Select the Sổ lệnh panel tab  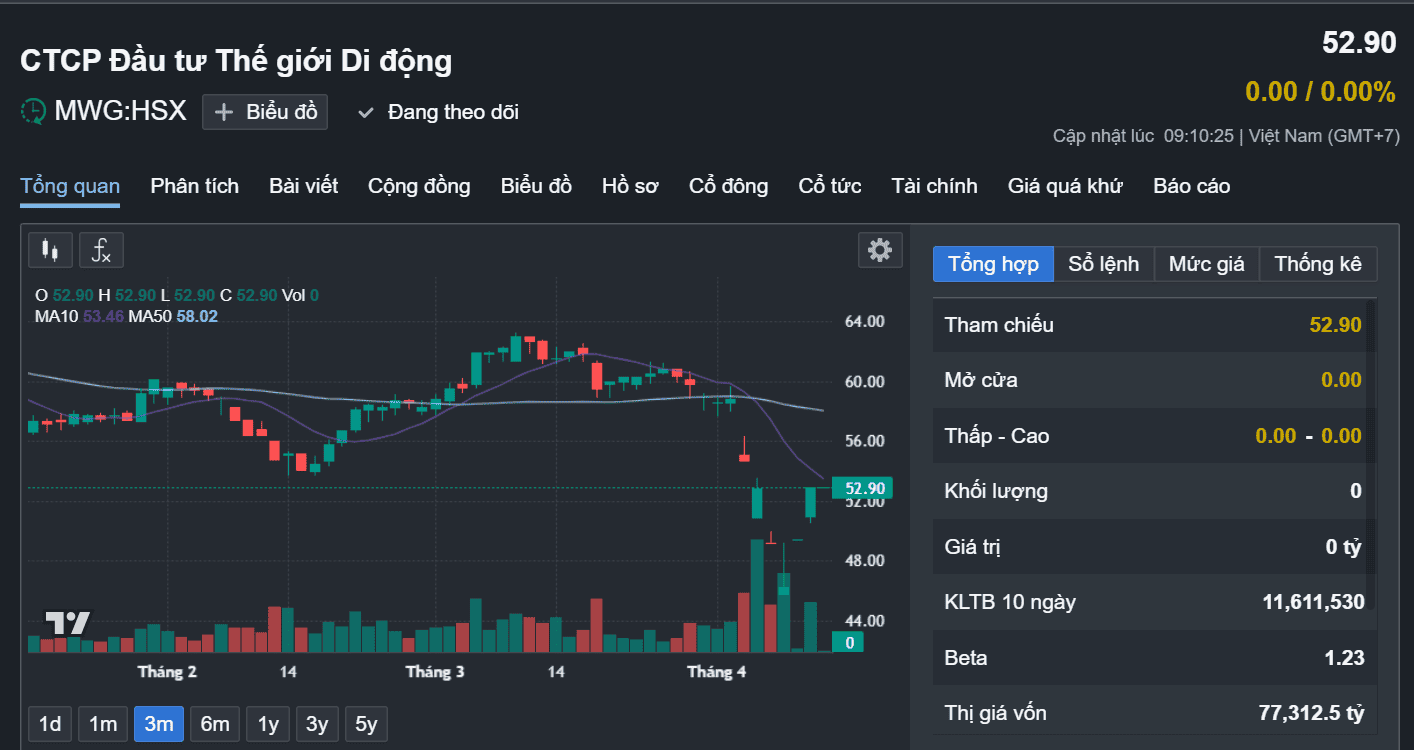tap(1104, 264)
